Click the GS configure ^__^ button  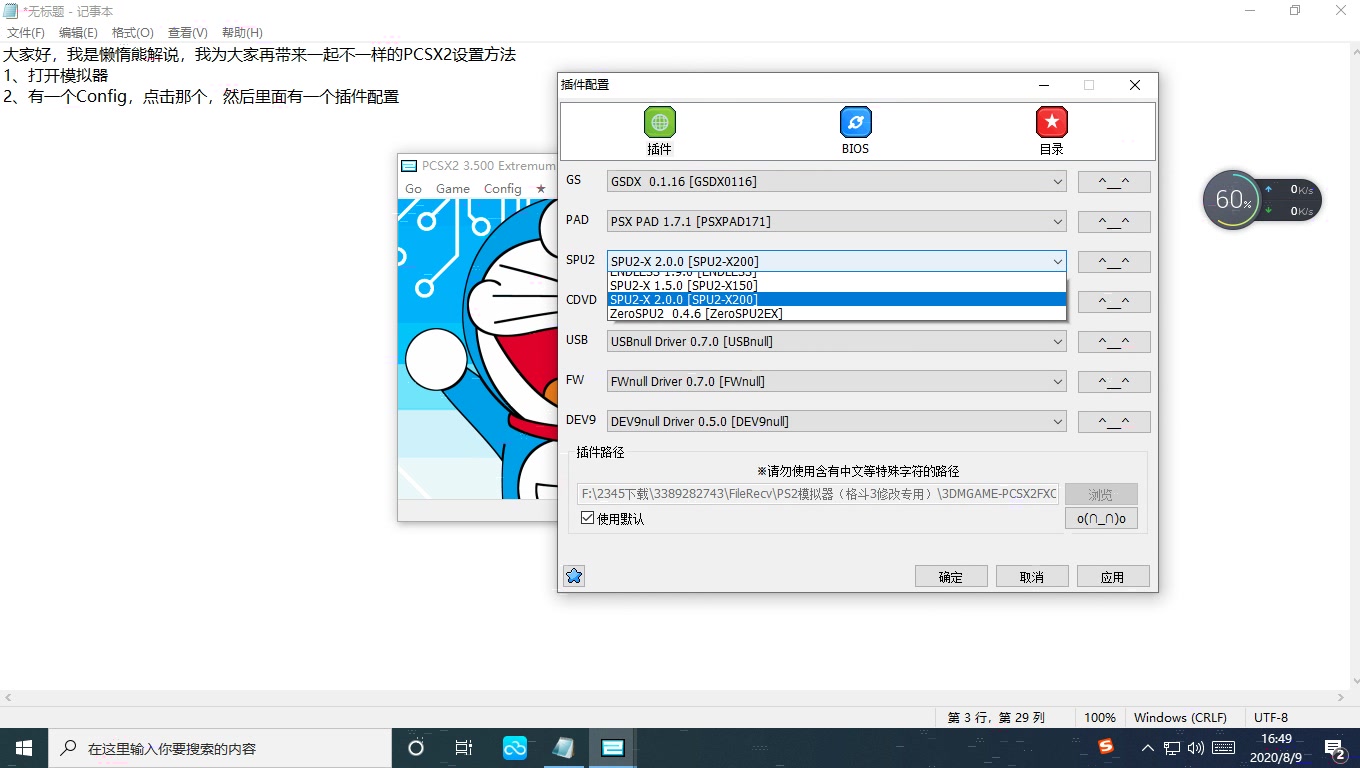pos(1114,182)
